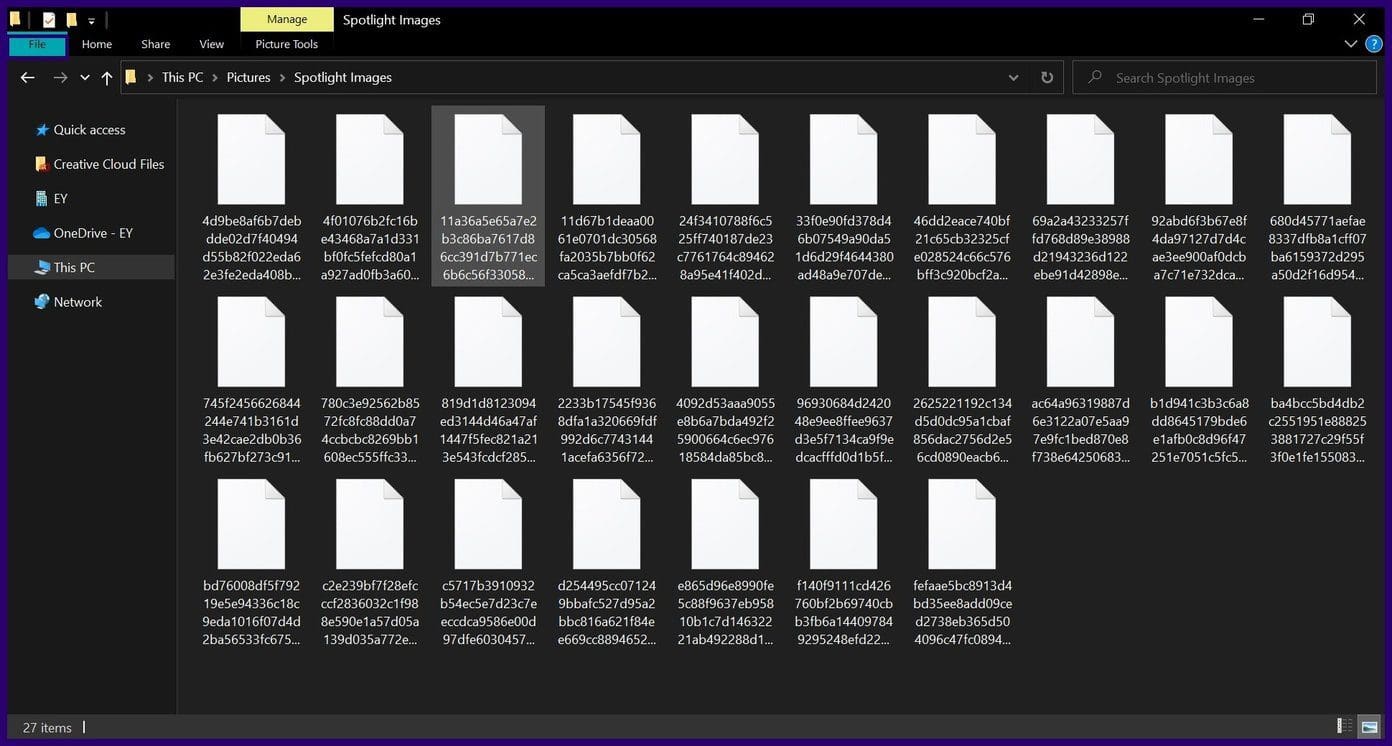The height and width of the screenshot is (746, 1392).
Task: Click Spotlight Images in address path
Action: point(343,77)
